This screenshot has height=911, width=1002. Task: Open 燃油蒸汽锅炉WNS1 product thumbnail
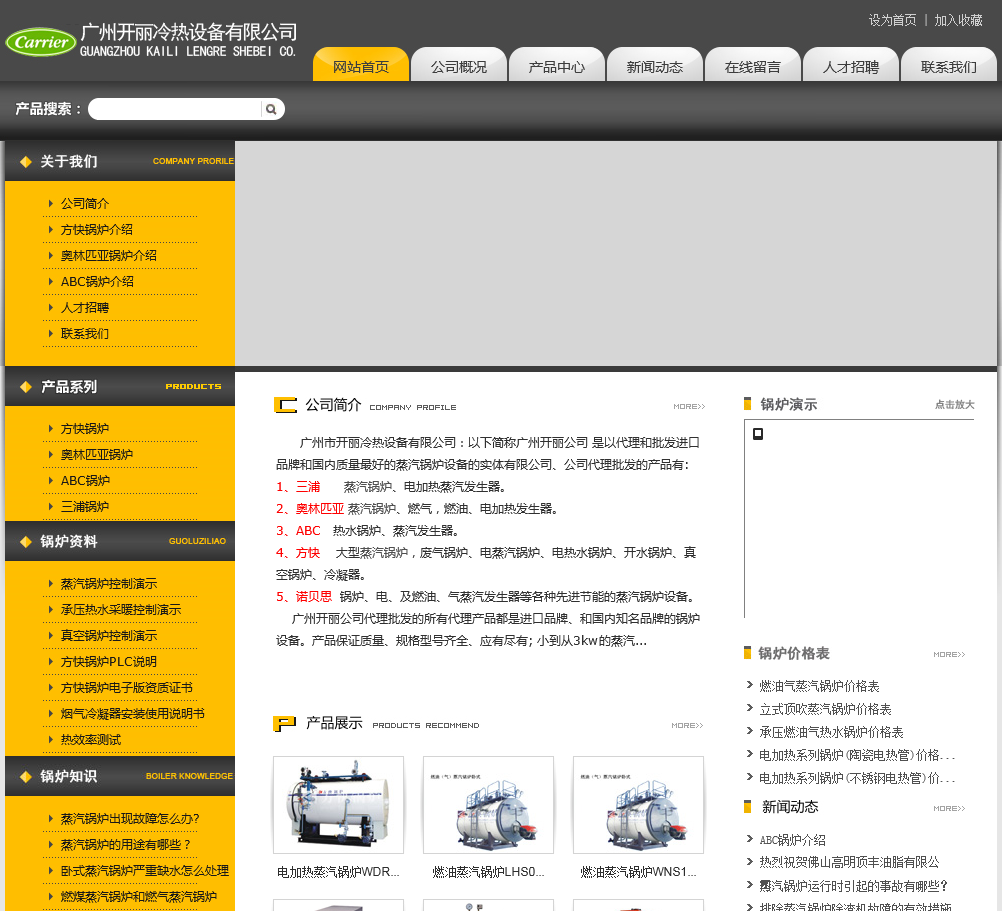pos(638,805)
